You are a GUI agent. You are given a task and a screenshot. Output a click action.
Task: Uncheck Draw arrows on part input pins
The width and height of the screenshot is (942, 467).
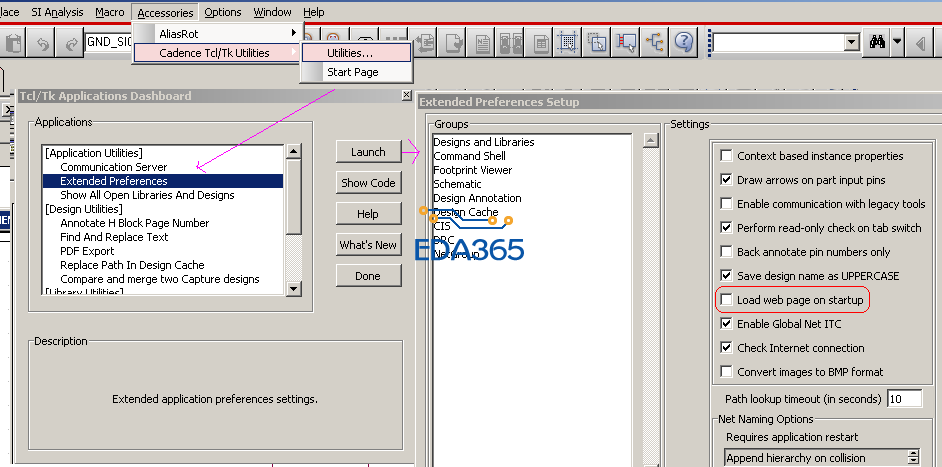point(726,180)
